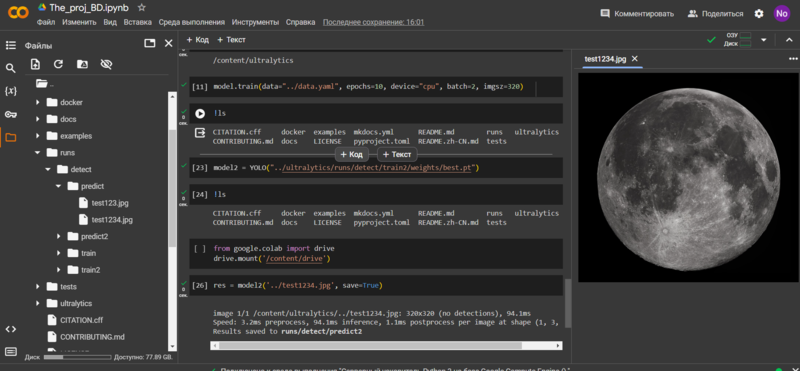Image resolution: width=800 pixels, height=371 pixels.
Task: Expand the examples folder
Action: click(x=38, y=136)
